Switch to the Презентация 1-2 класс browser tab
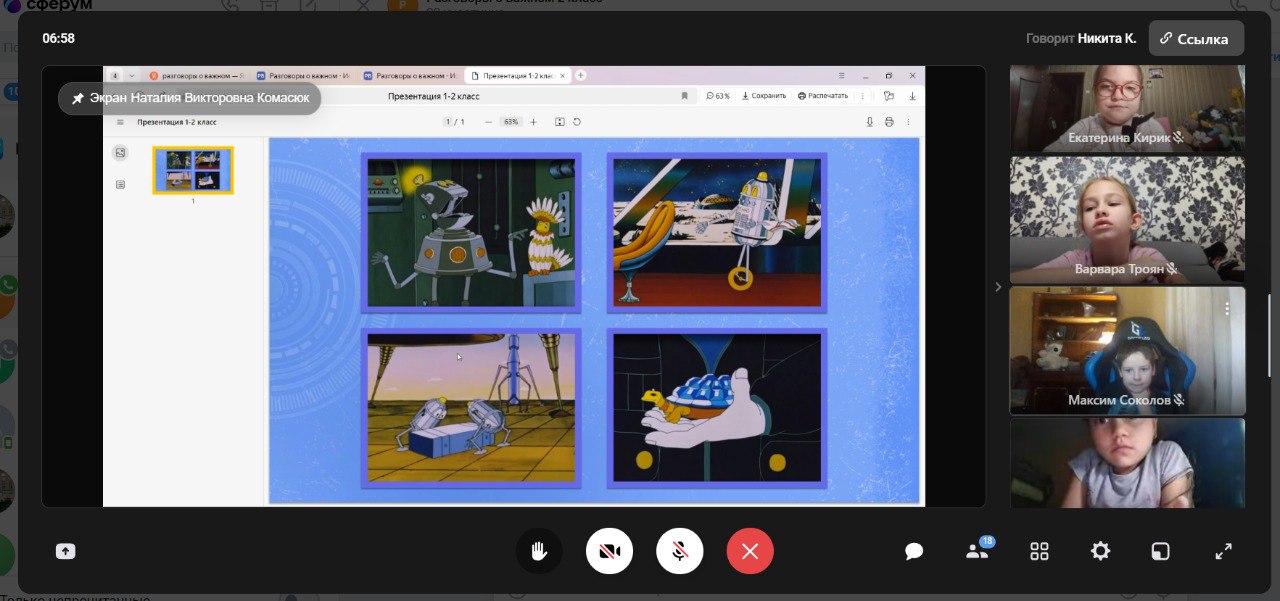The width and height of the screenshot is (1280, 601). pyautogui.click(x=518, y=75)
